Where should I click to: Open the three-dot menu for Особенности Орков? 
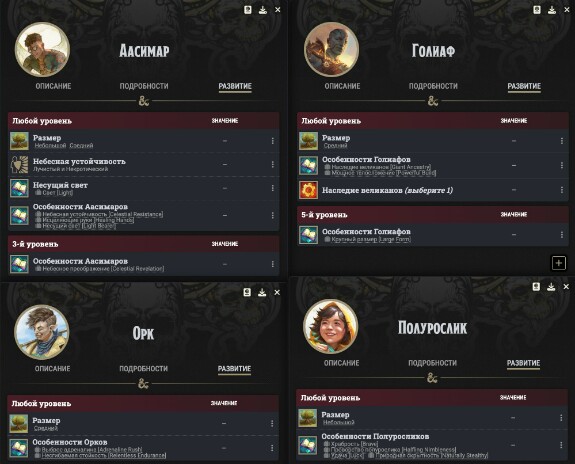pos(272,448)
